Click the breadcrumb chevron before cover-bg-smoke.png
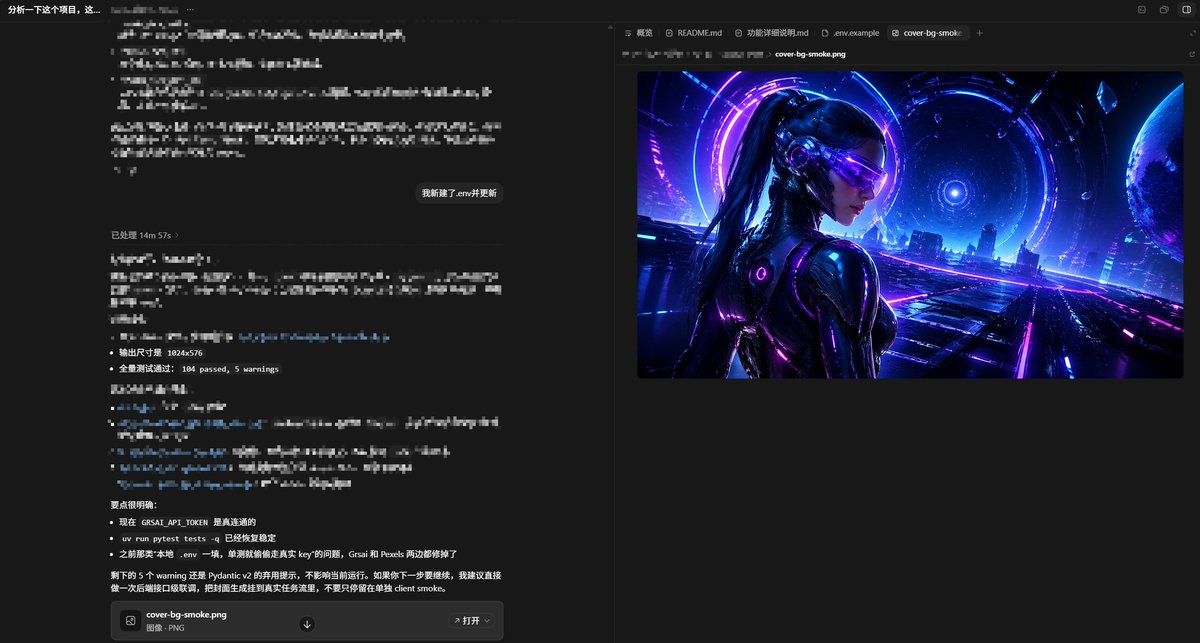Image resolution: width=1200 pixels, height=643 pixels. click(x=768, y=52)
